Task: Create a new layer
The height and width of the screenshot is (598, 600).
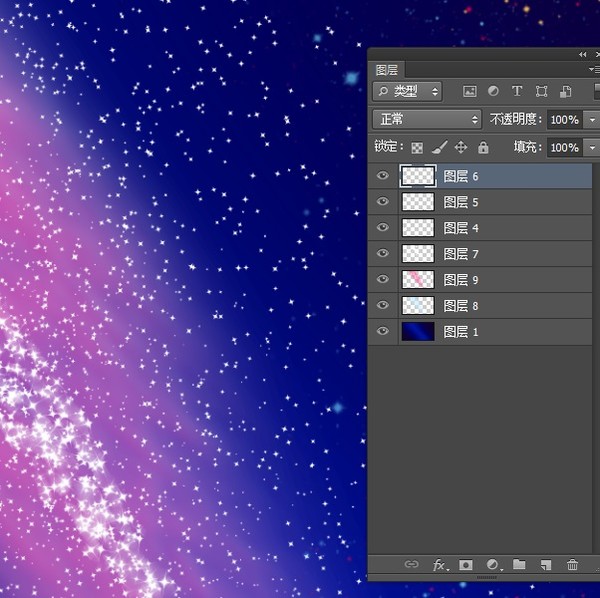Action: [x=546, y=565]
